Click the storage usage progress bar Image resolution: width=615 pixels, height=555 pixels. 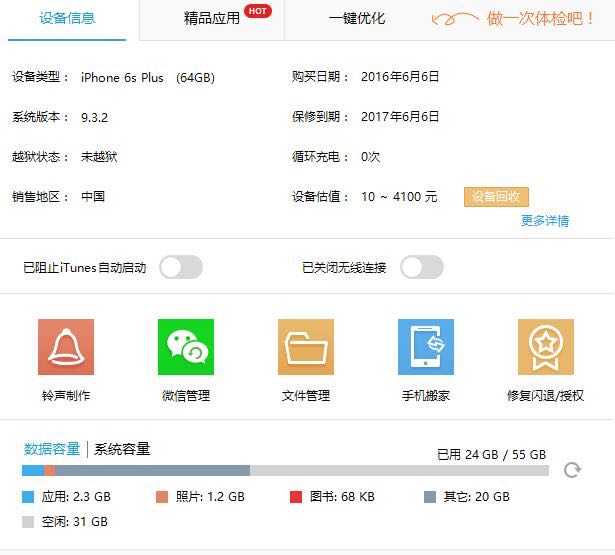(285, 470)
